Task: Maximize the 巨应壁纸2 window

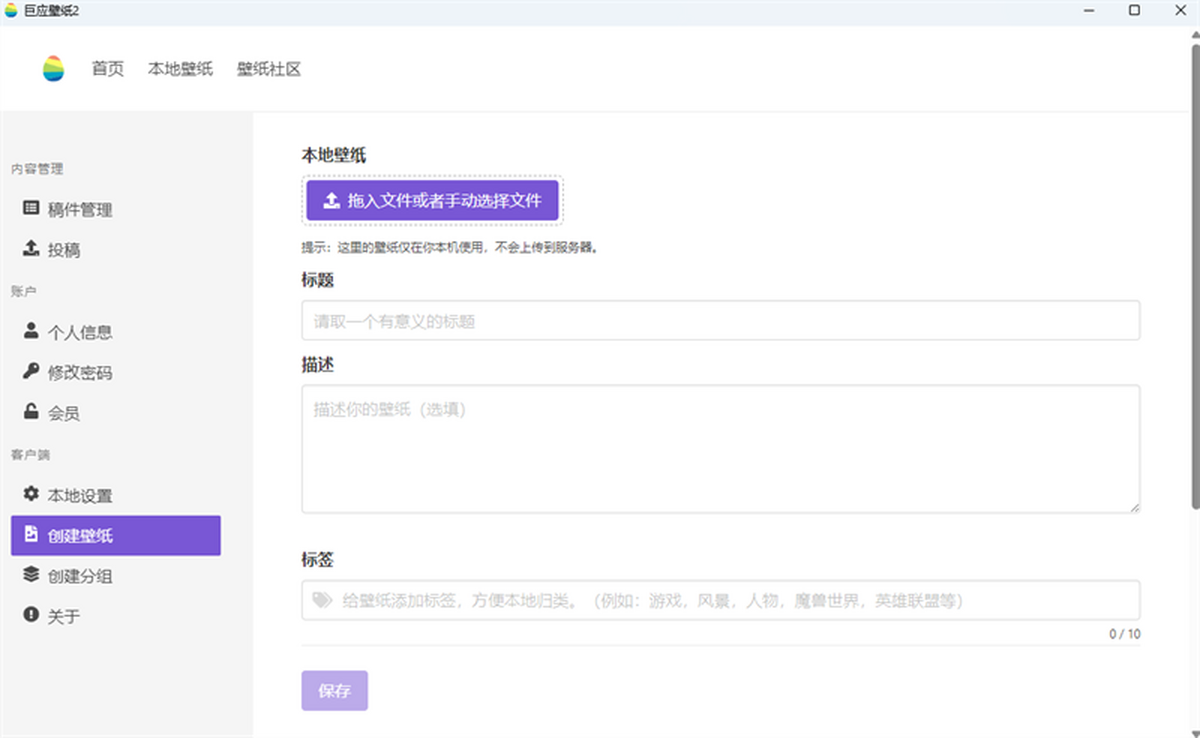Action: [x=1134, y=10]
